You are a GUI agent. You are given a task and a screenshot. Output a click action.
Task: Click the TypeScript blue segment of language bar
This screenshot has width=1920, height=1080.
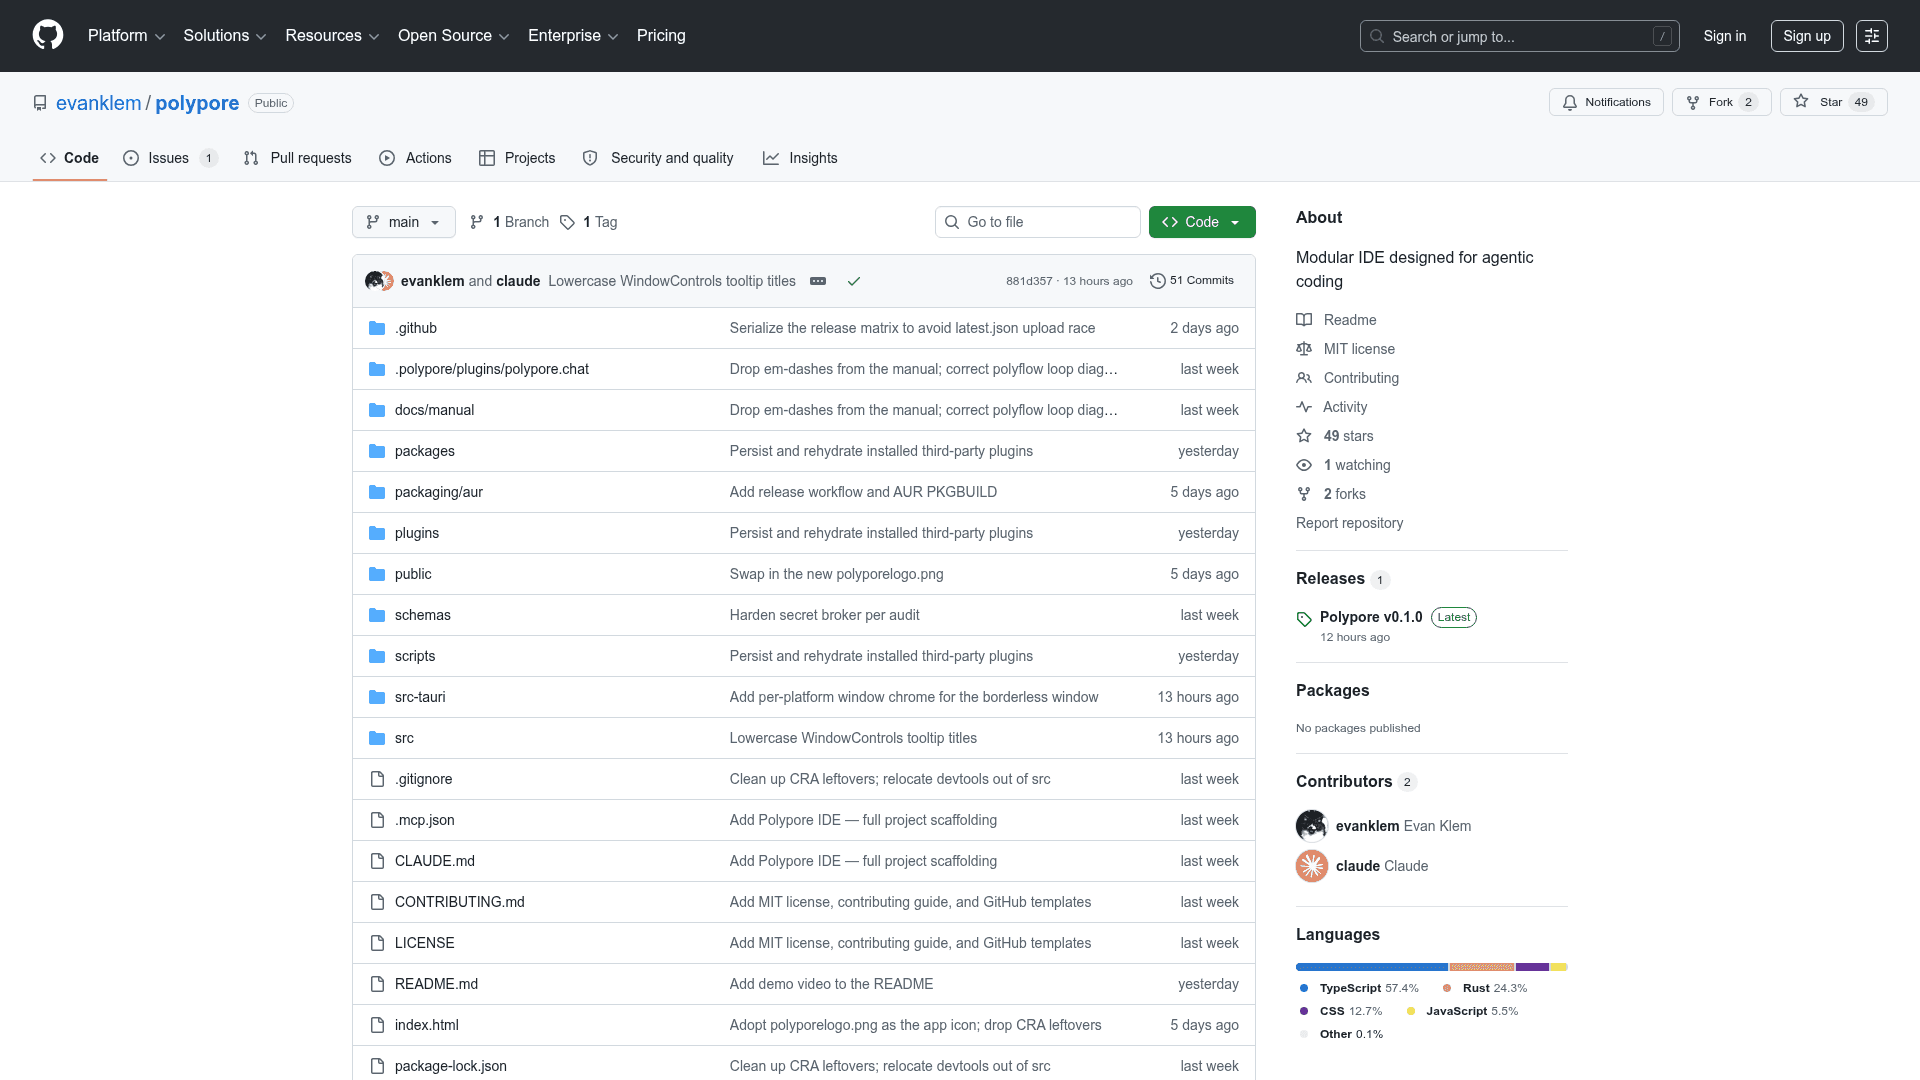pyautogui.click(x=1372, y=967)
